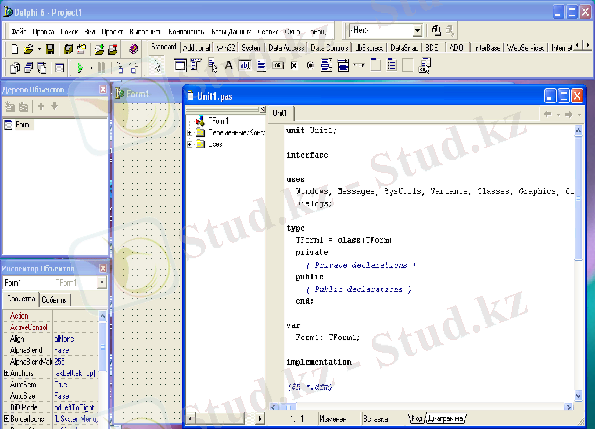This screenshot has width=595, height=429.
Task: Select the ListBox component in the palette
Action: tap(326, 65)
